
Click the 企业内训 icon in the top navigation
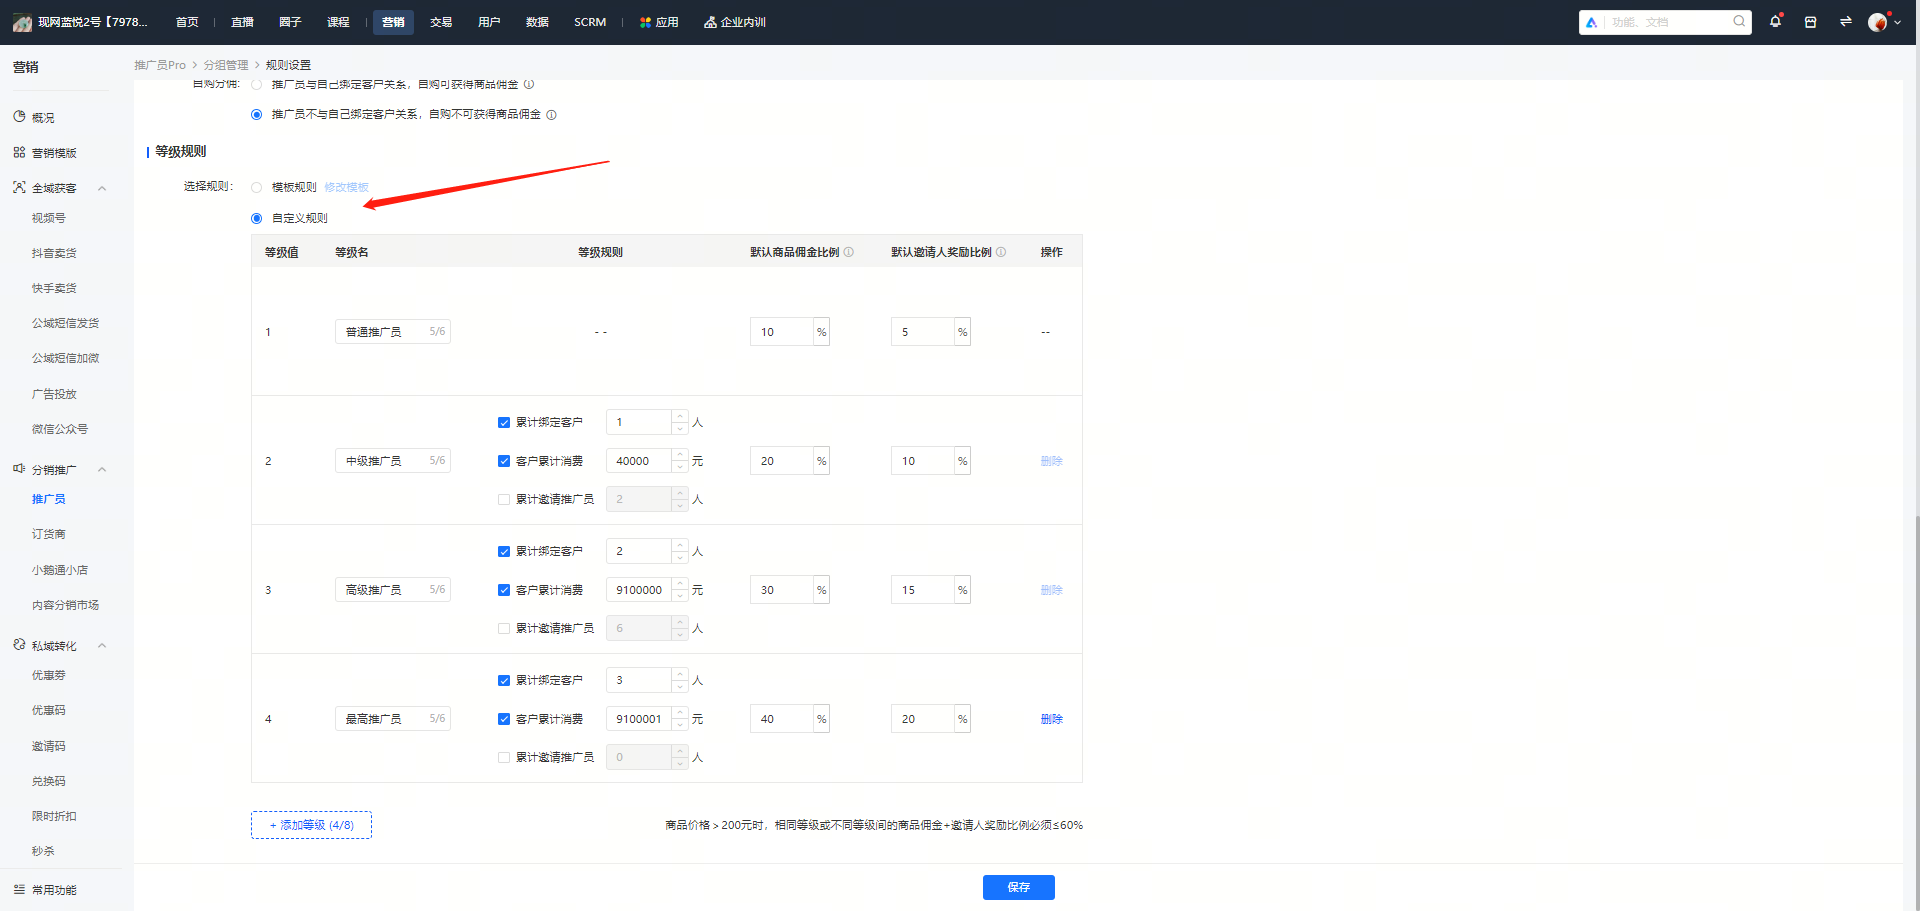coord(710,22)
